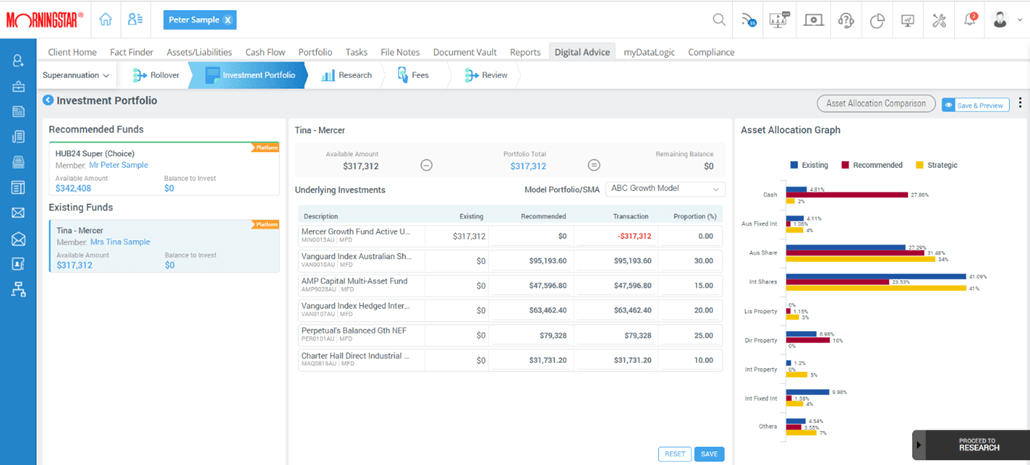This screenshot has height=465, width=1030.
Task: Click the red Recommended legend swatch
Action: click(843, 165)
